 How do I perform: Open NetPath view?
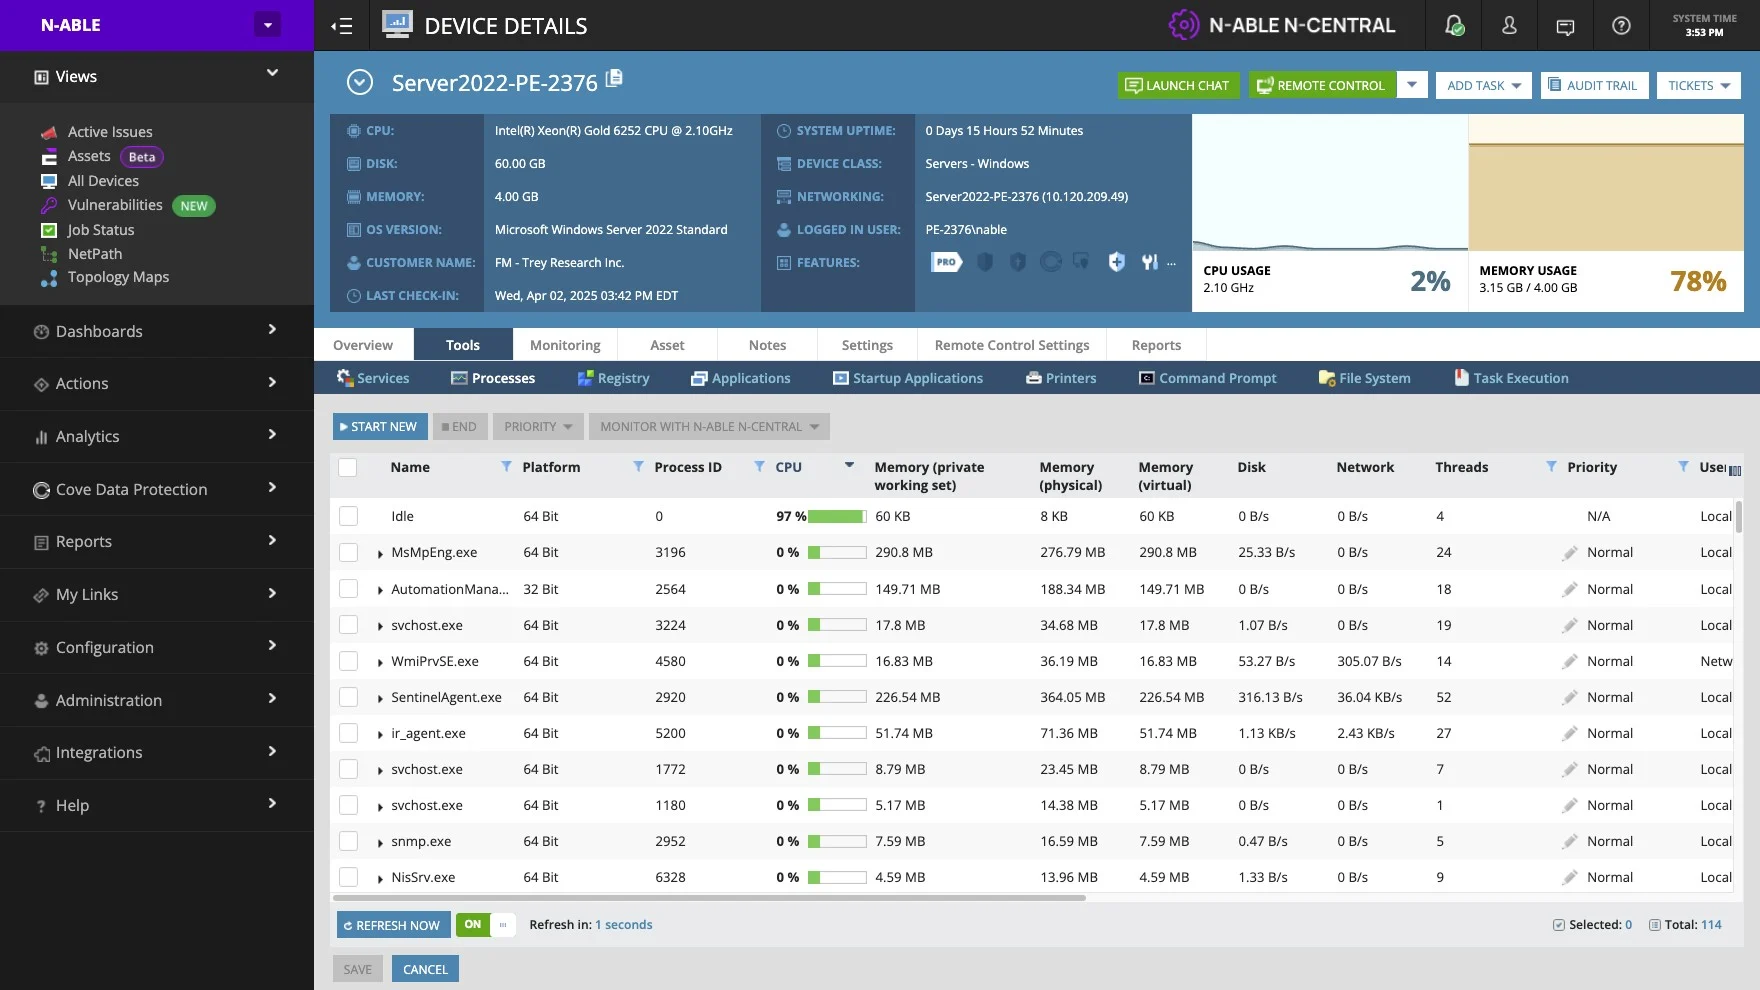point(95,254)
